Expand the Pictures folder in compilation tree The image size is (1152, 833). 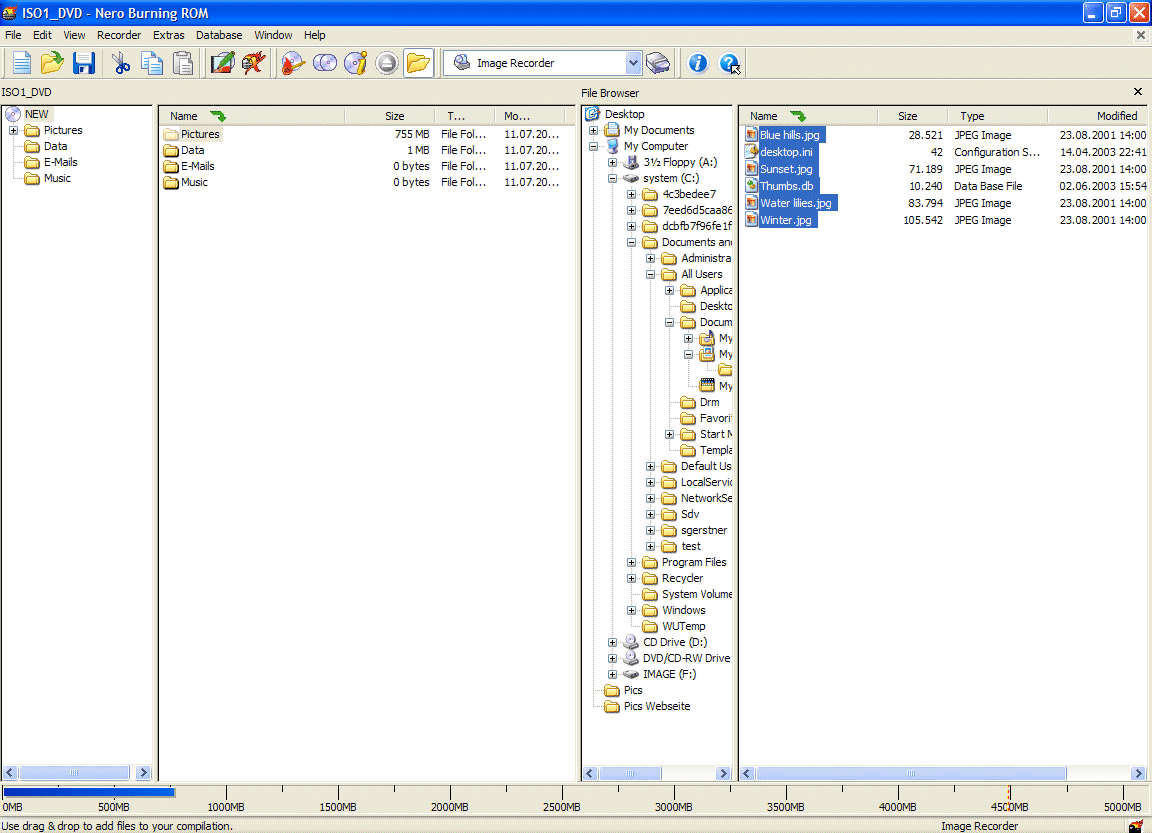13,131
